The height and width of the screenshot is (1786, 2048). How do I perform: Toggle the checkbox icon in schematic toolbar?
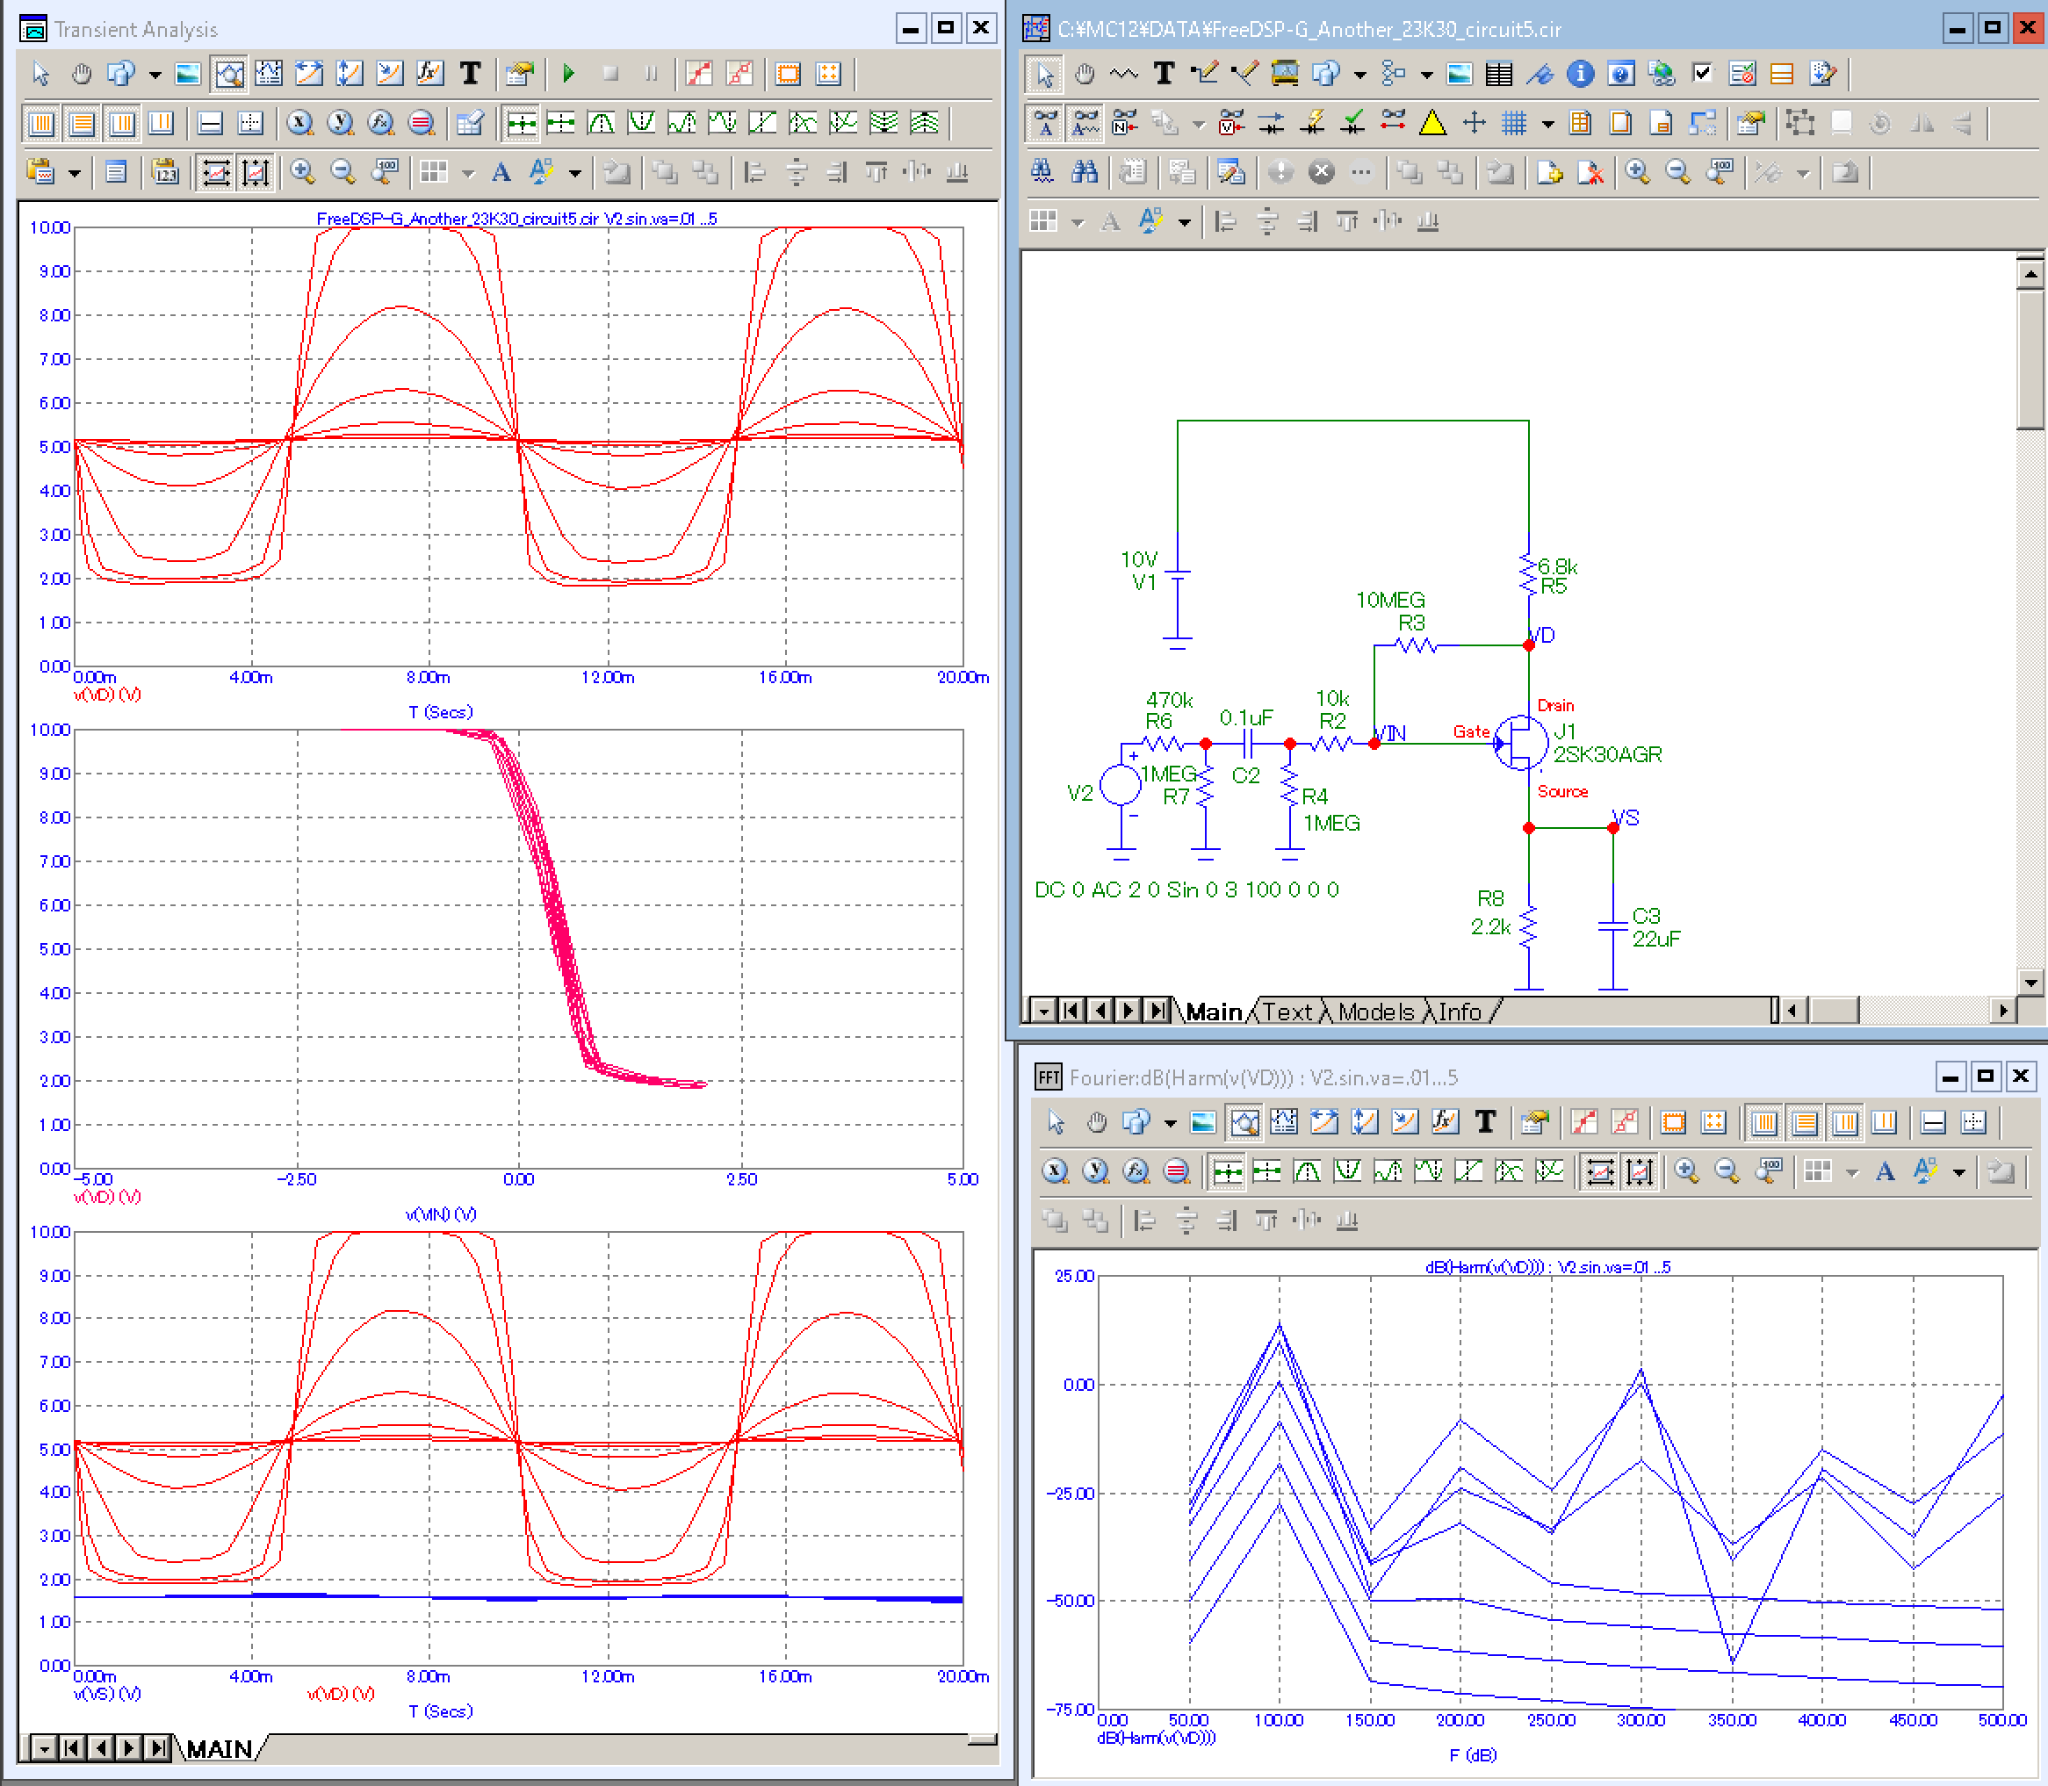click(x=1701, y=74)
